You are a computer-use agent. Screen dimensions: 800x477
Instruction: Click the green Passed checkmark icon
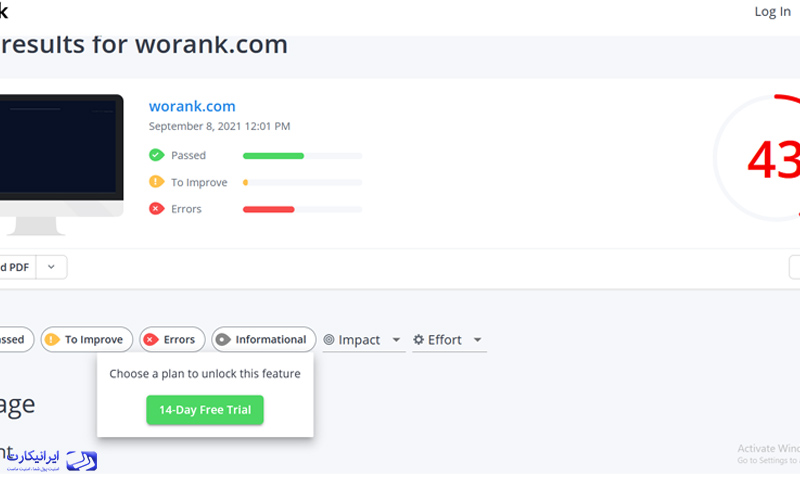pos(156,155)
